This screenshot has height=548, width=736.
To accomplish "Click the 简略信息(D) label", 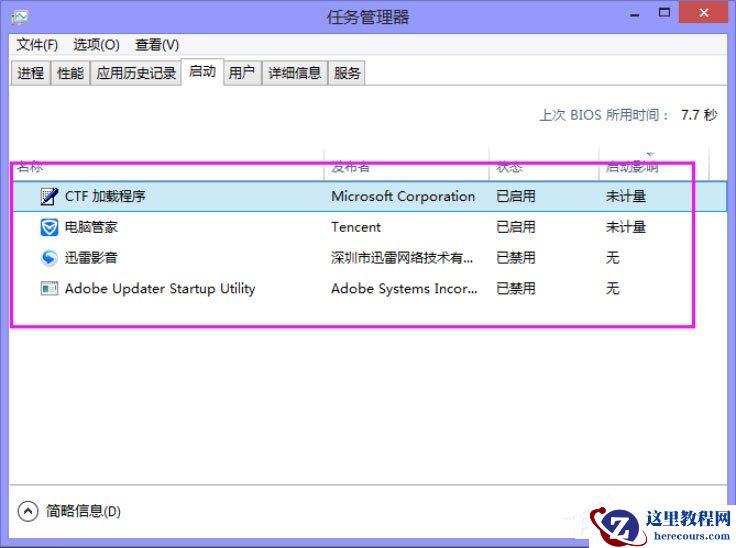I will pyautogui.click(x=83, y=511).
